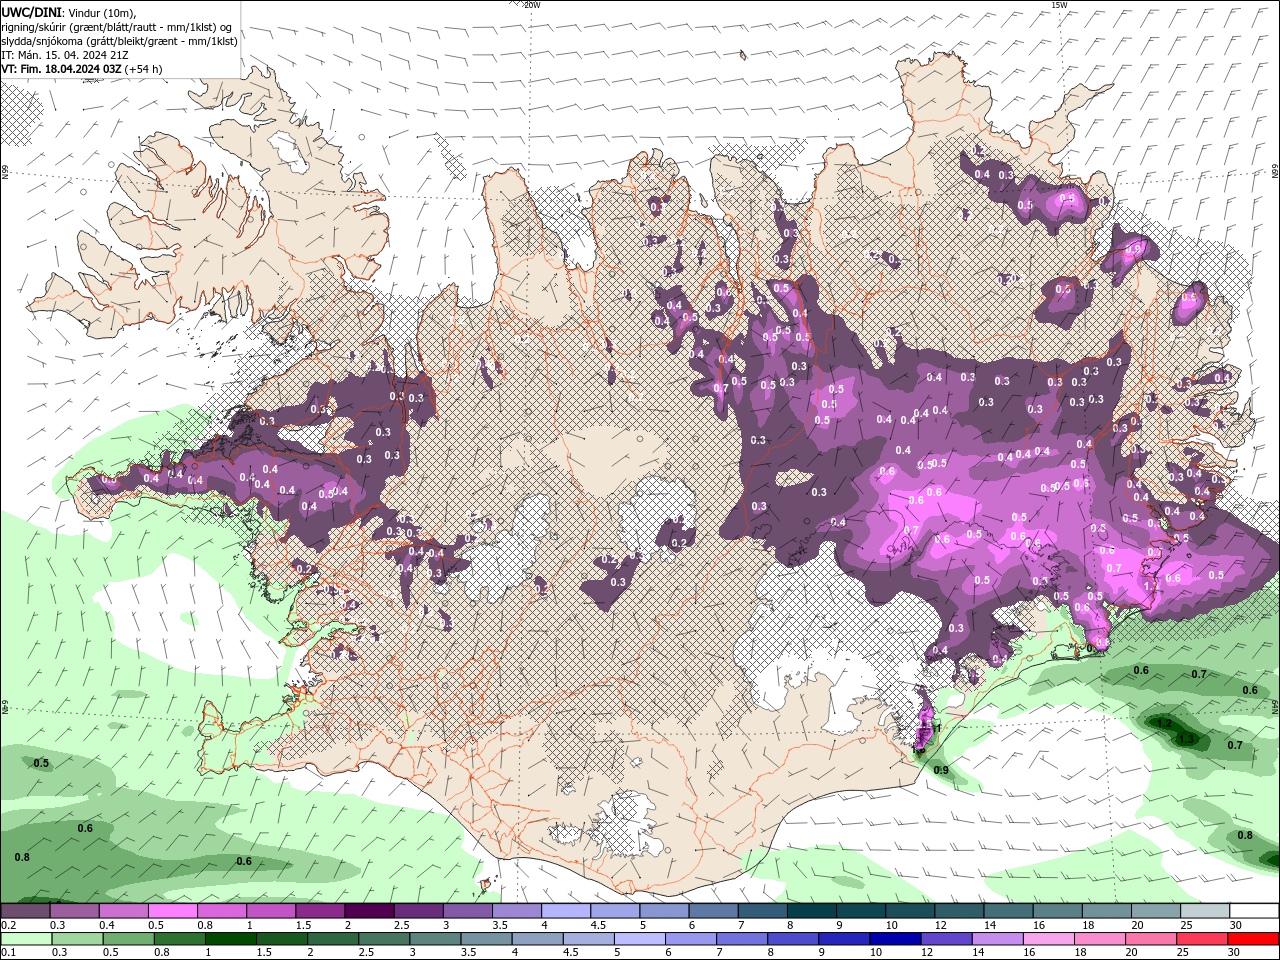Click the white upper swatch right of 30

(1254, 911)
